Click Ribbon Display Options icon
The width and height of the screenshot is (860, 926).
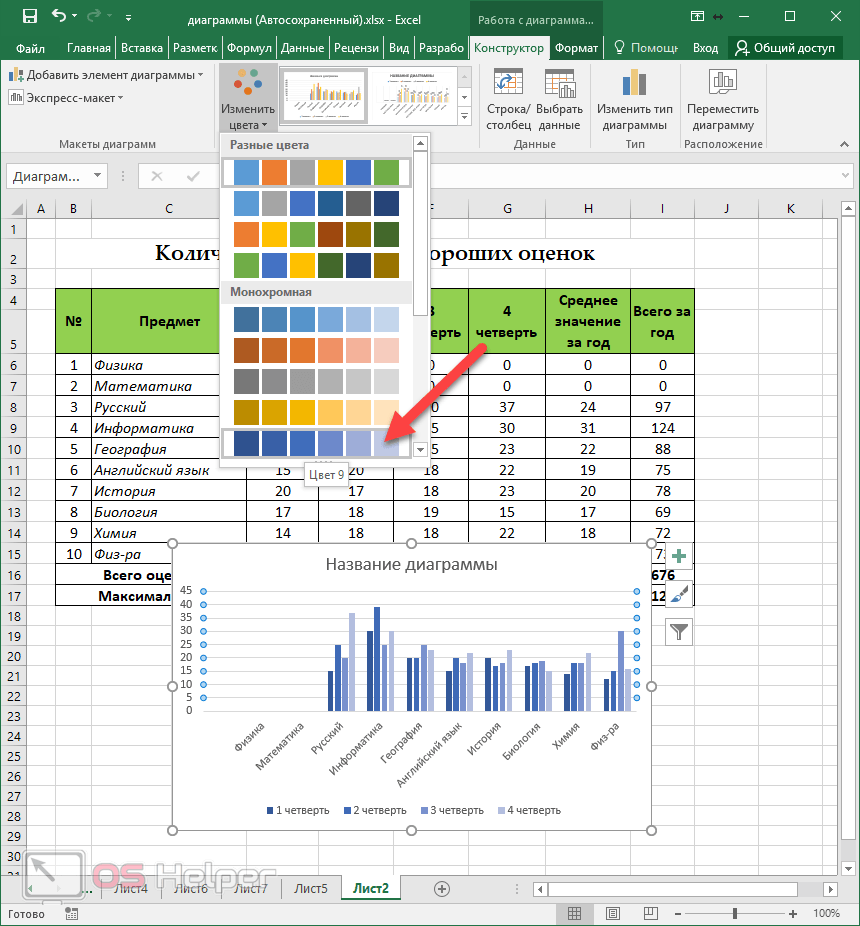click(x=698, y=17)
